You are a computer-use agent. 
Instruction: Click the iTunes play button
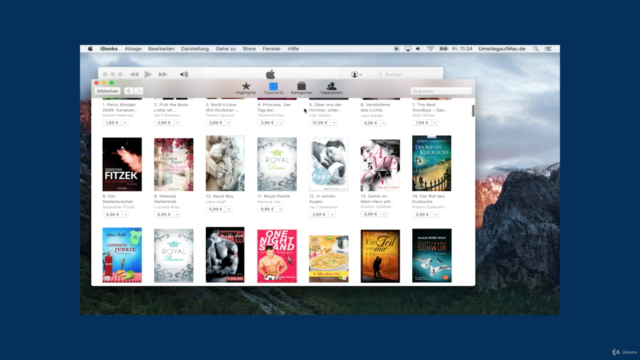pos(148,74)
